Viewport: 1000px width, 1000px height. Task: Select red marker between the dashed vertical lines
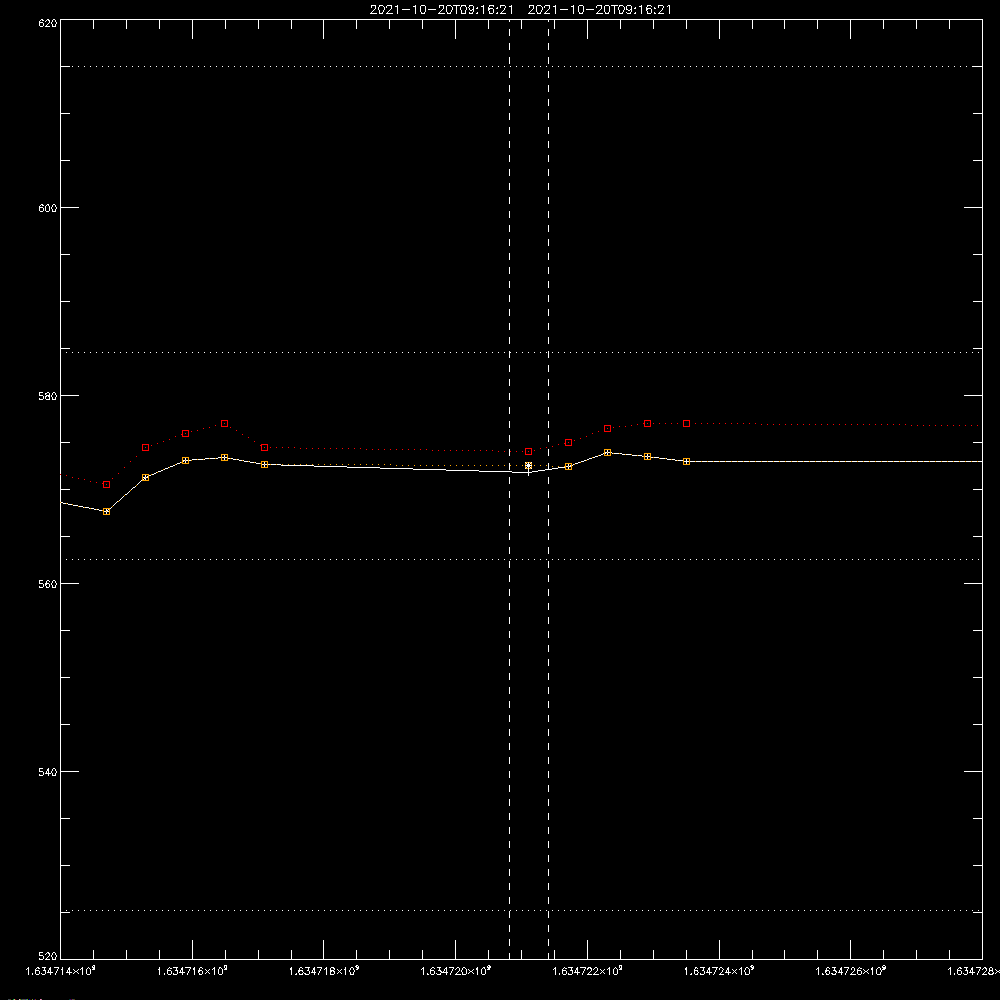click(x=529, y=452)
